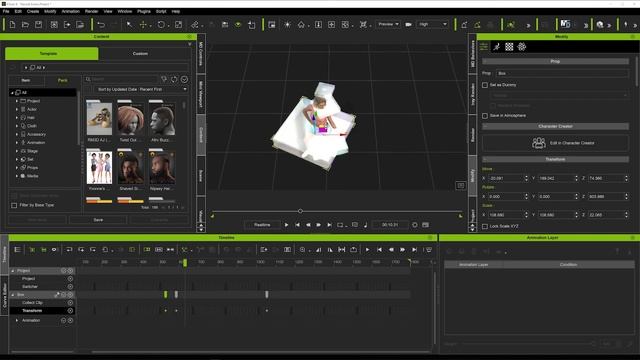Click the Undo arrow icon
This screenshot has width=640, height=360.
[101, 24]
